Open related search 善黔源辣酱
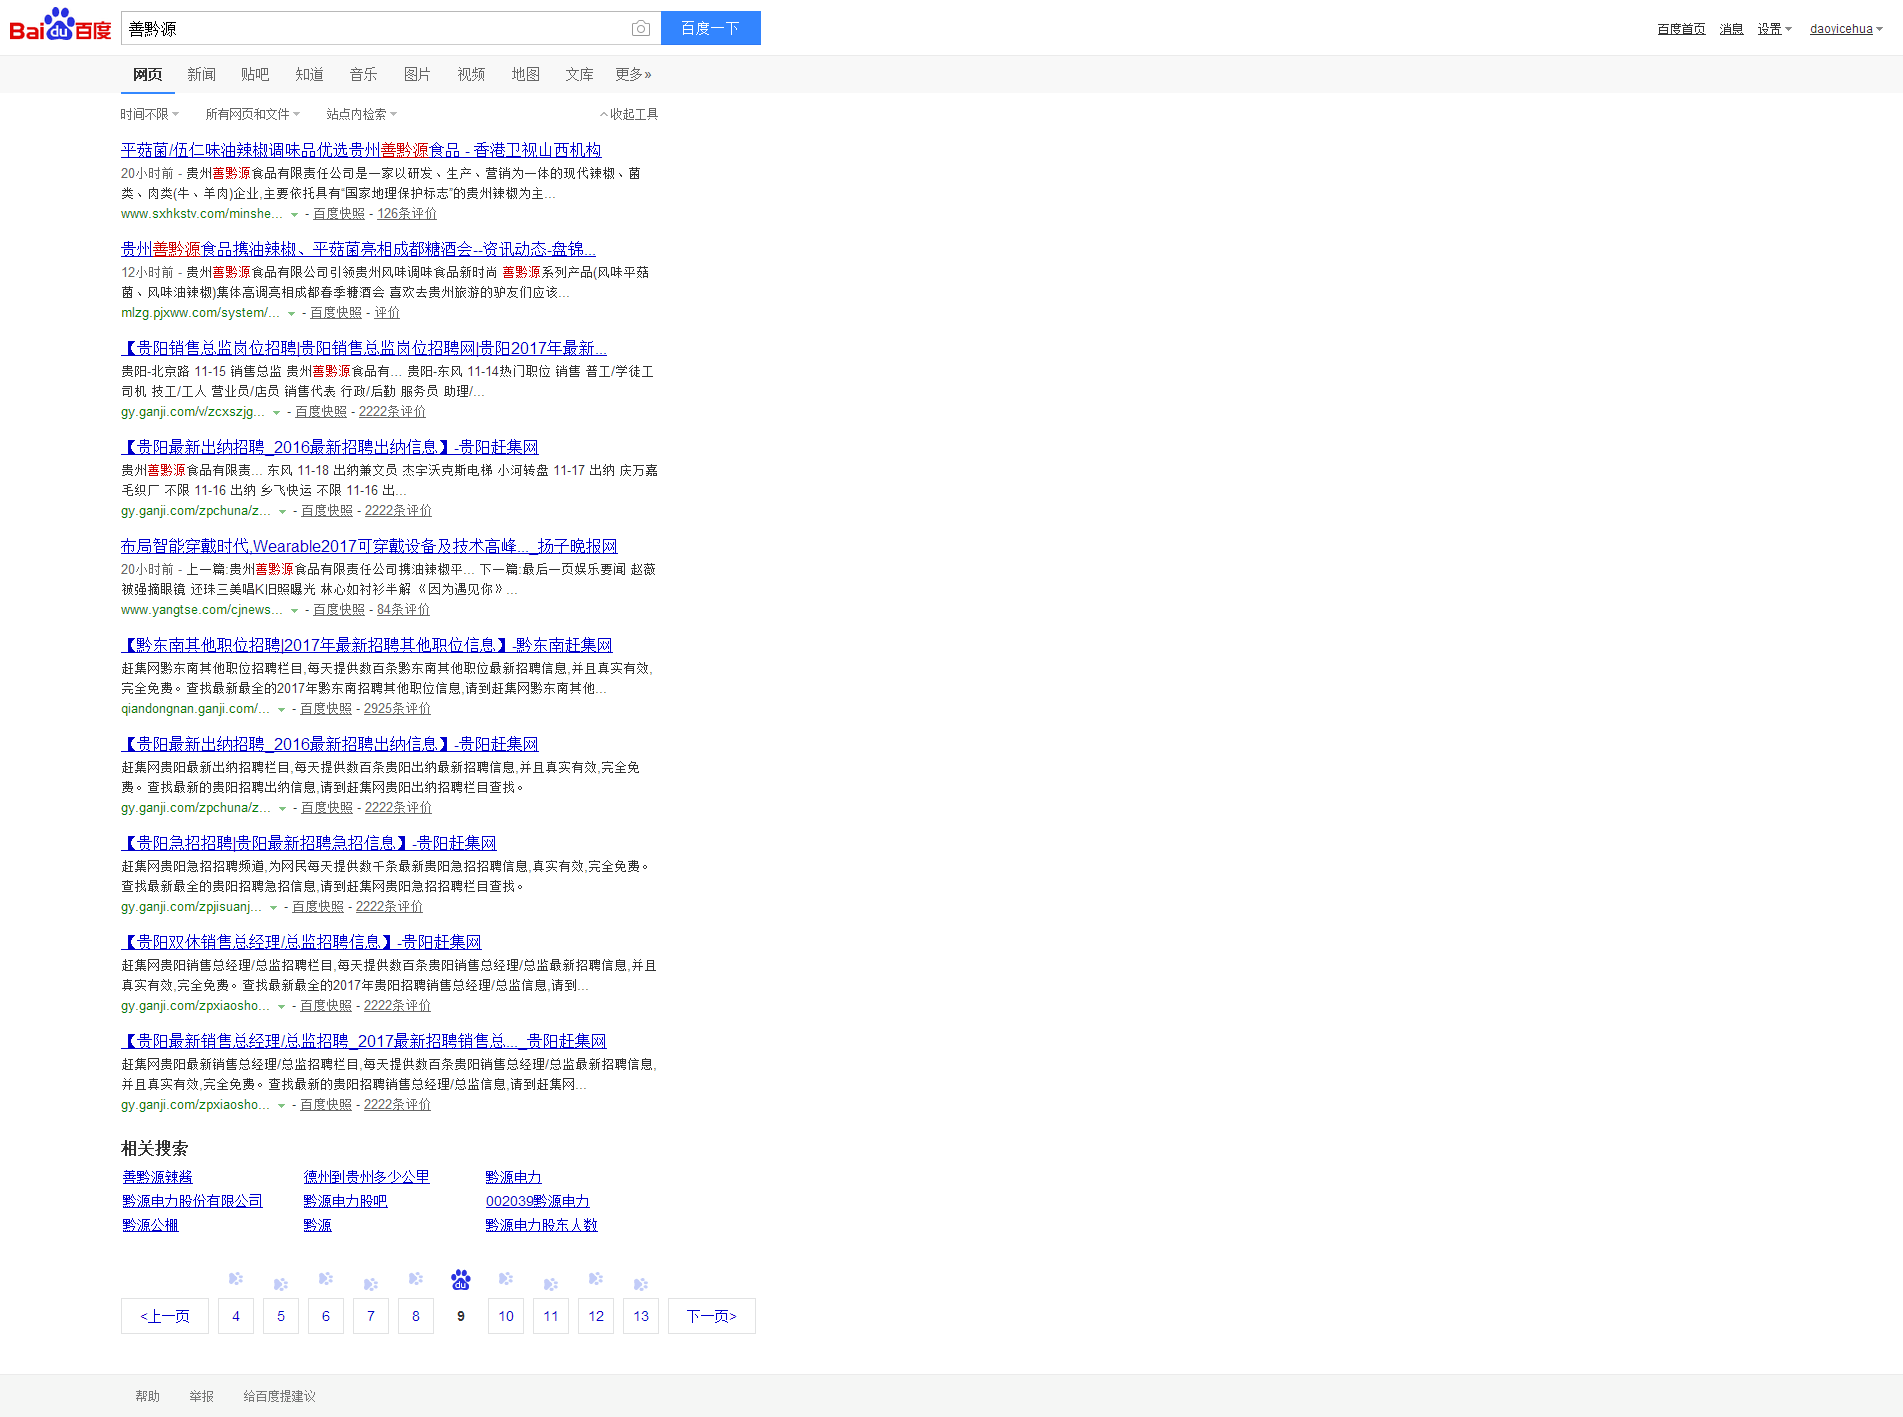 [157, 1177]
